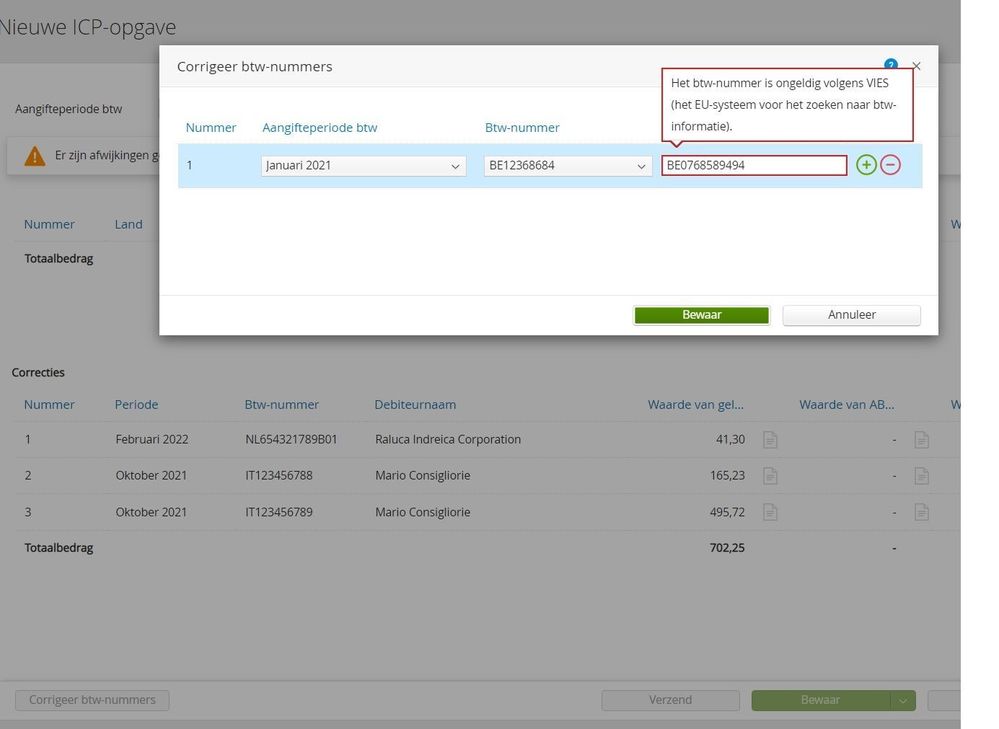Image resolution: width=999 pixels, height=729 pixels.
Task: Sort by Debiteurnaam column header
Action: (415, 405)
